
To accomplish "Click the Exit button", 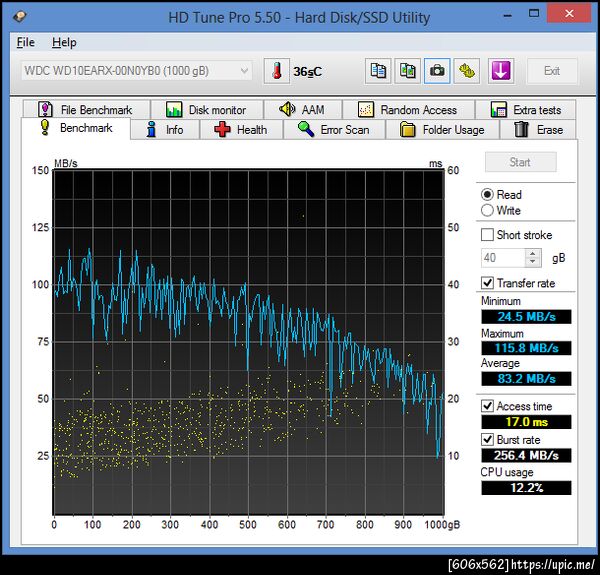I will point(552,71).
